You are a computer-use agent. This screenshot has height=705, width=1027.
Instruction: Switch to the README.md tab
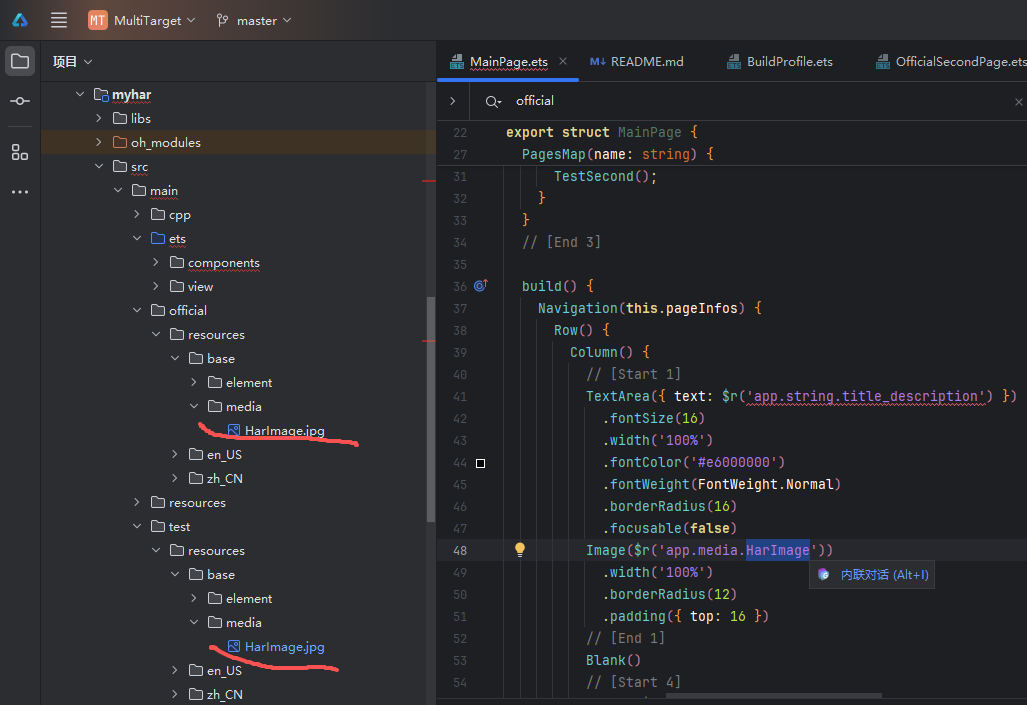636,62
